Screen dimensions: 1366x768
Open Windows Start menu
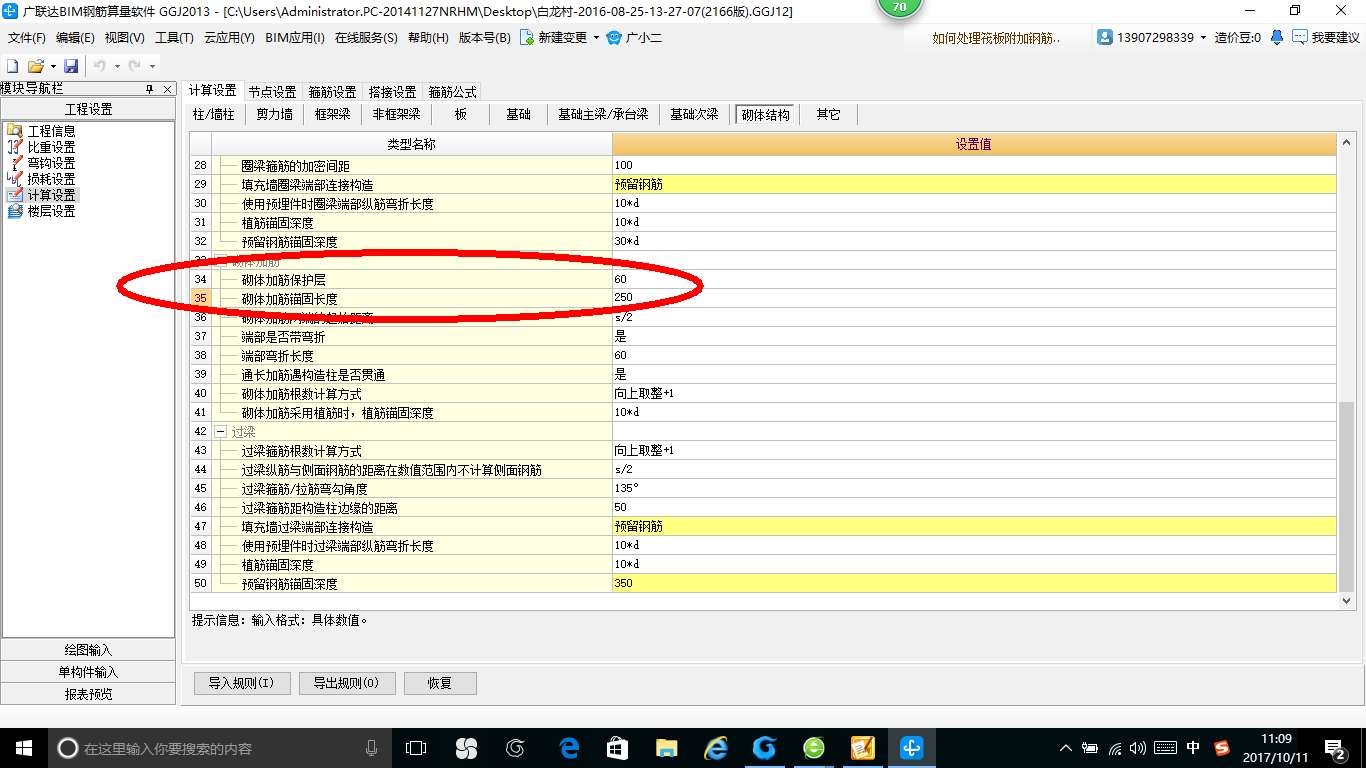point(22,747)
